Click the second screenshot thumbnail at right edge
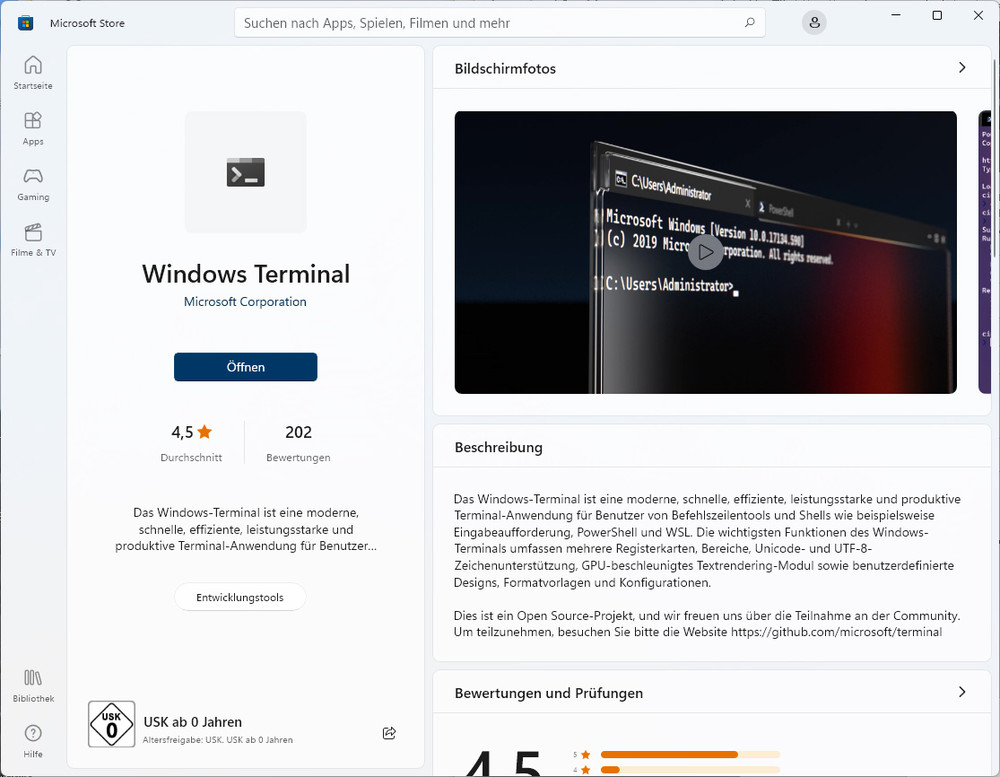Image resolution: width=1000 pixels, height=777 pixels. click(985, 252)
